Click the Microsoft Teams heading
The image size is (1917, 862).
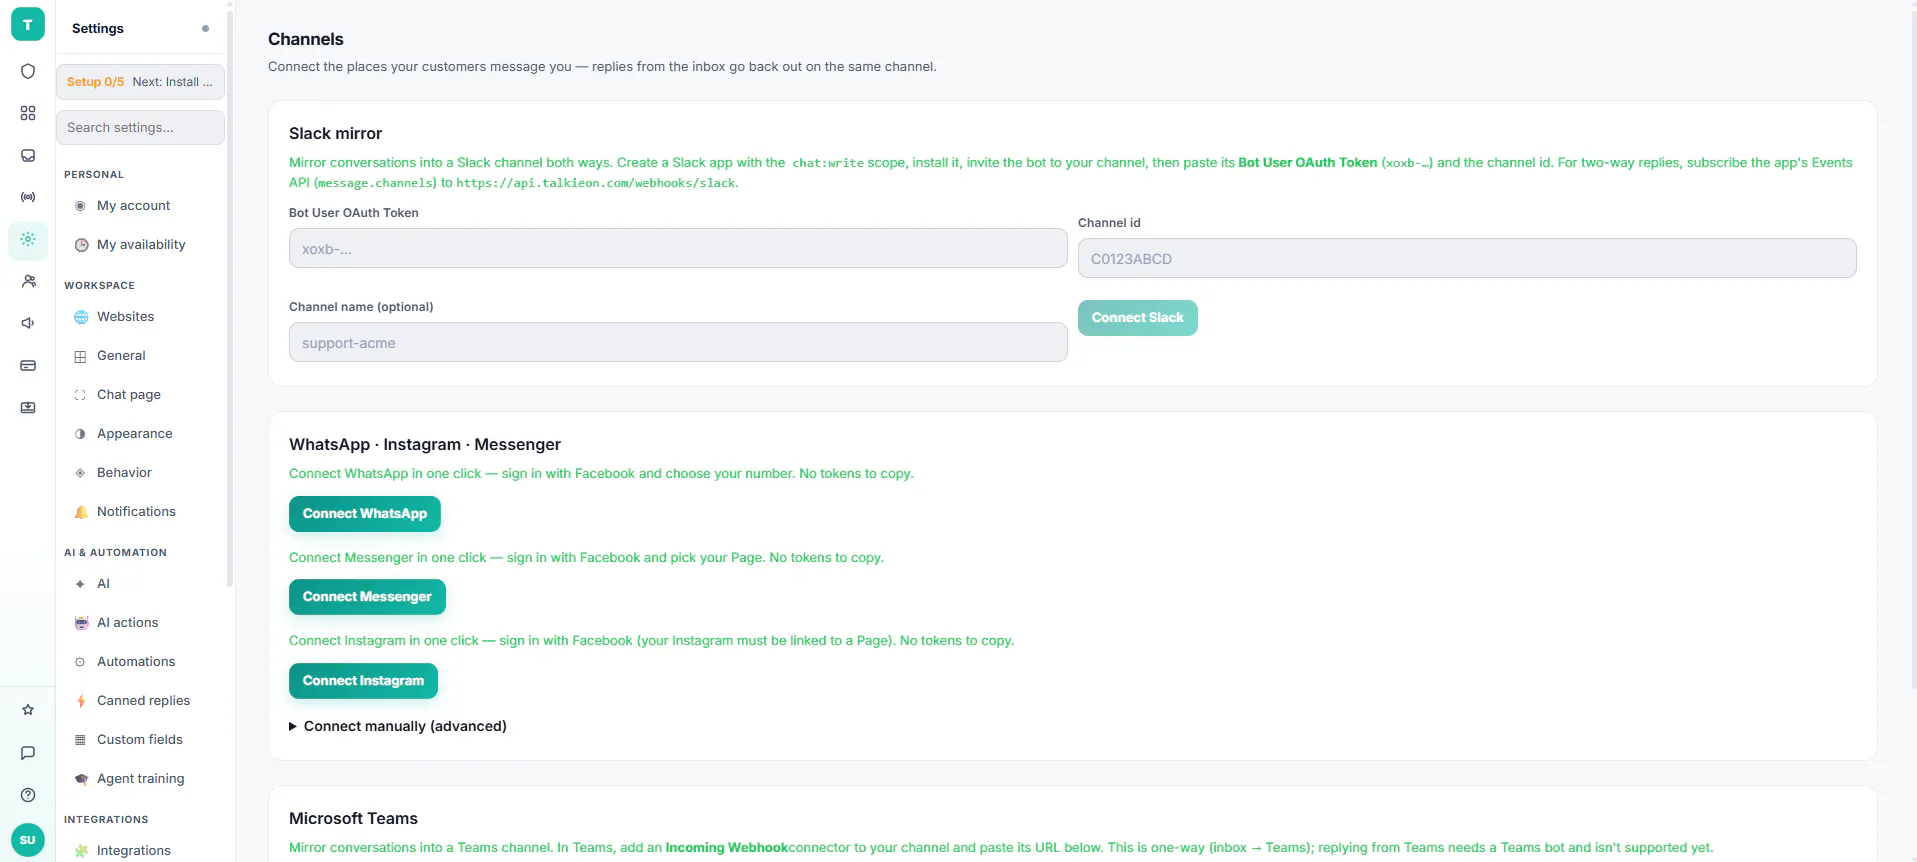coord(353,819)
